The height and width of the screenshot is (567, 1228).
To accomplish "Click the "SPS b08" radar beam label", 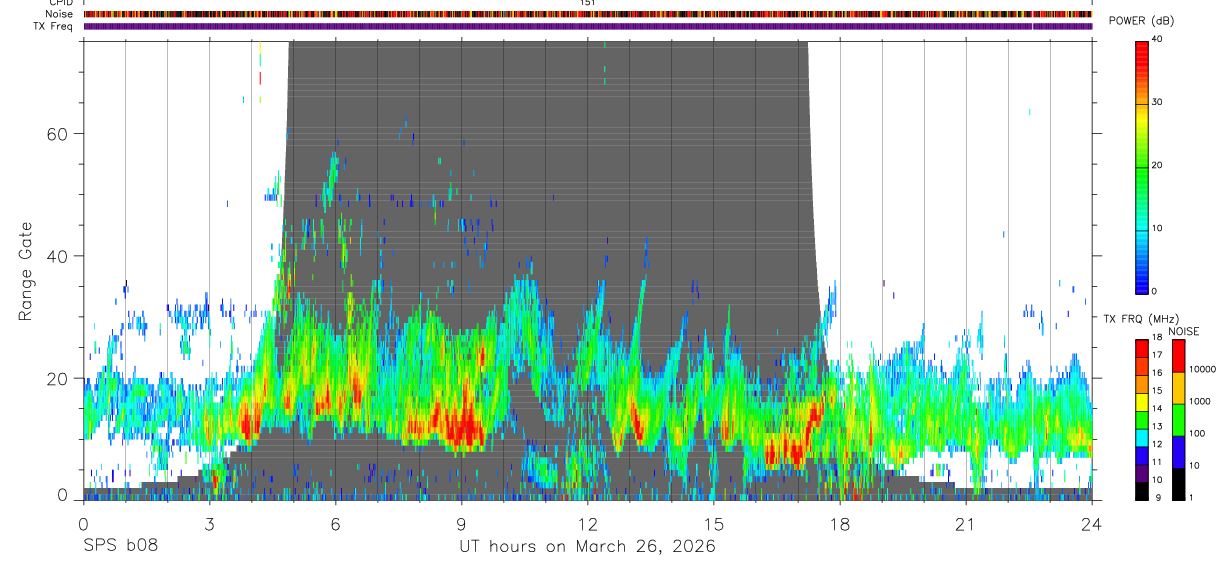I will pyautogui.click(x=120, y=546).
